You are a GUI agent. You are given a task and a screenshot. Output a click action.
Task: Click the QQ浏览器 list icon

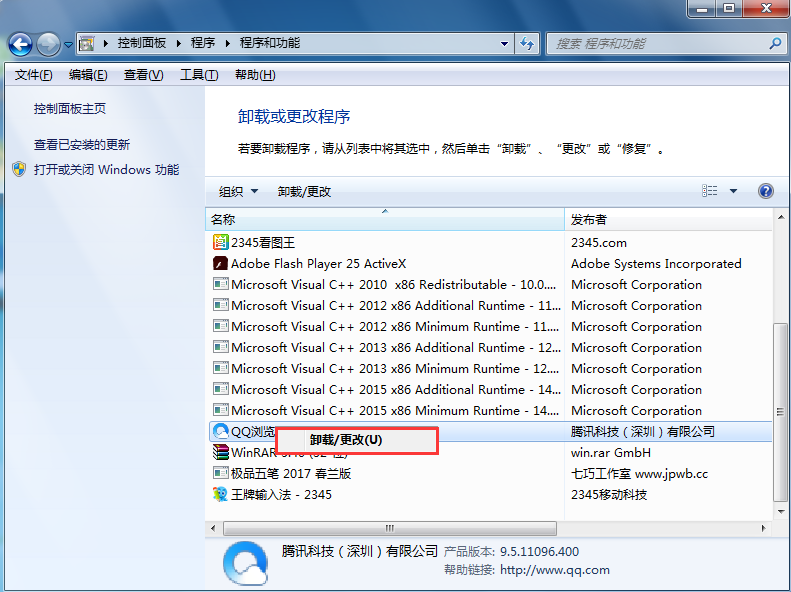coord(220,432)
